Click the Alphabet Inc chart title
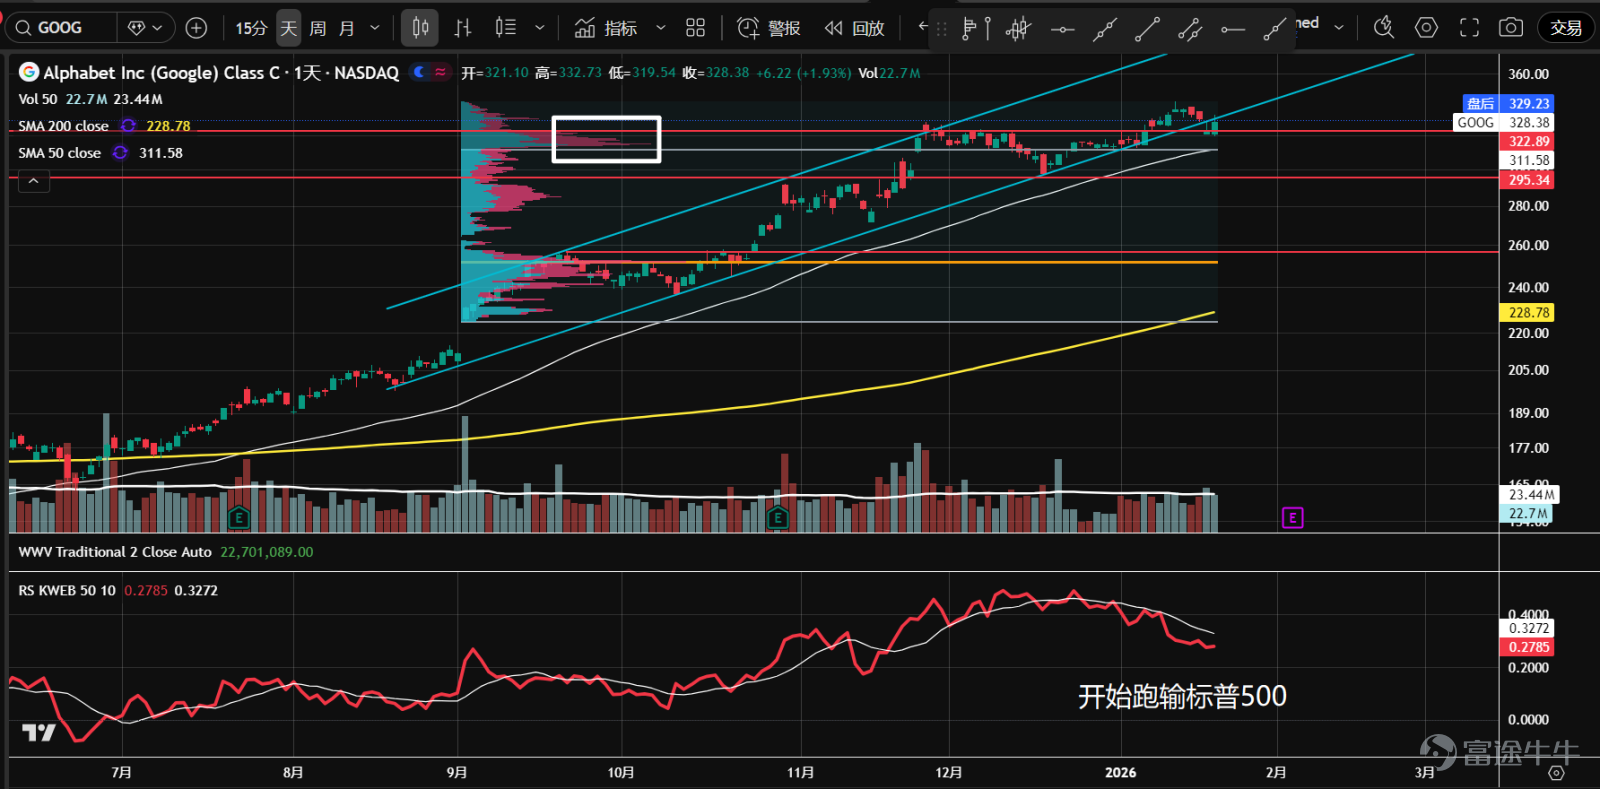The image size is (1600, 789). coord(221,72)
